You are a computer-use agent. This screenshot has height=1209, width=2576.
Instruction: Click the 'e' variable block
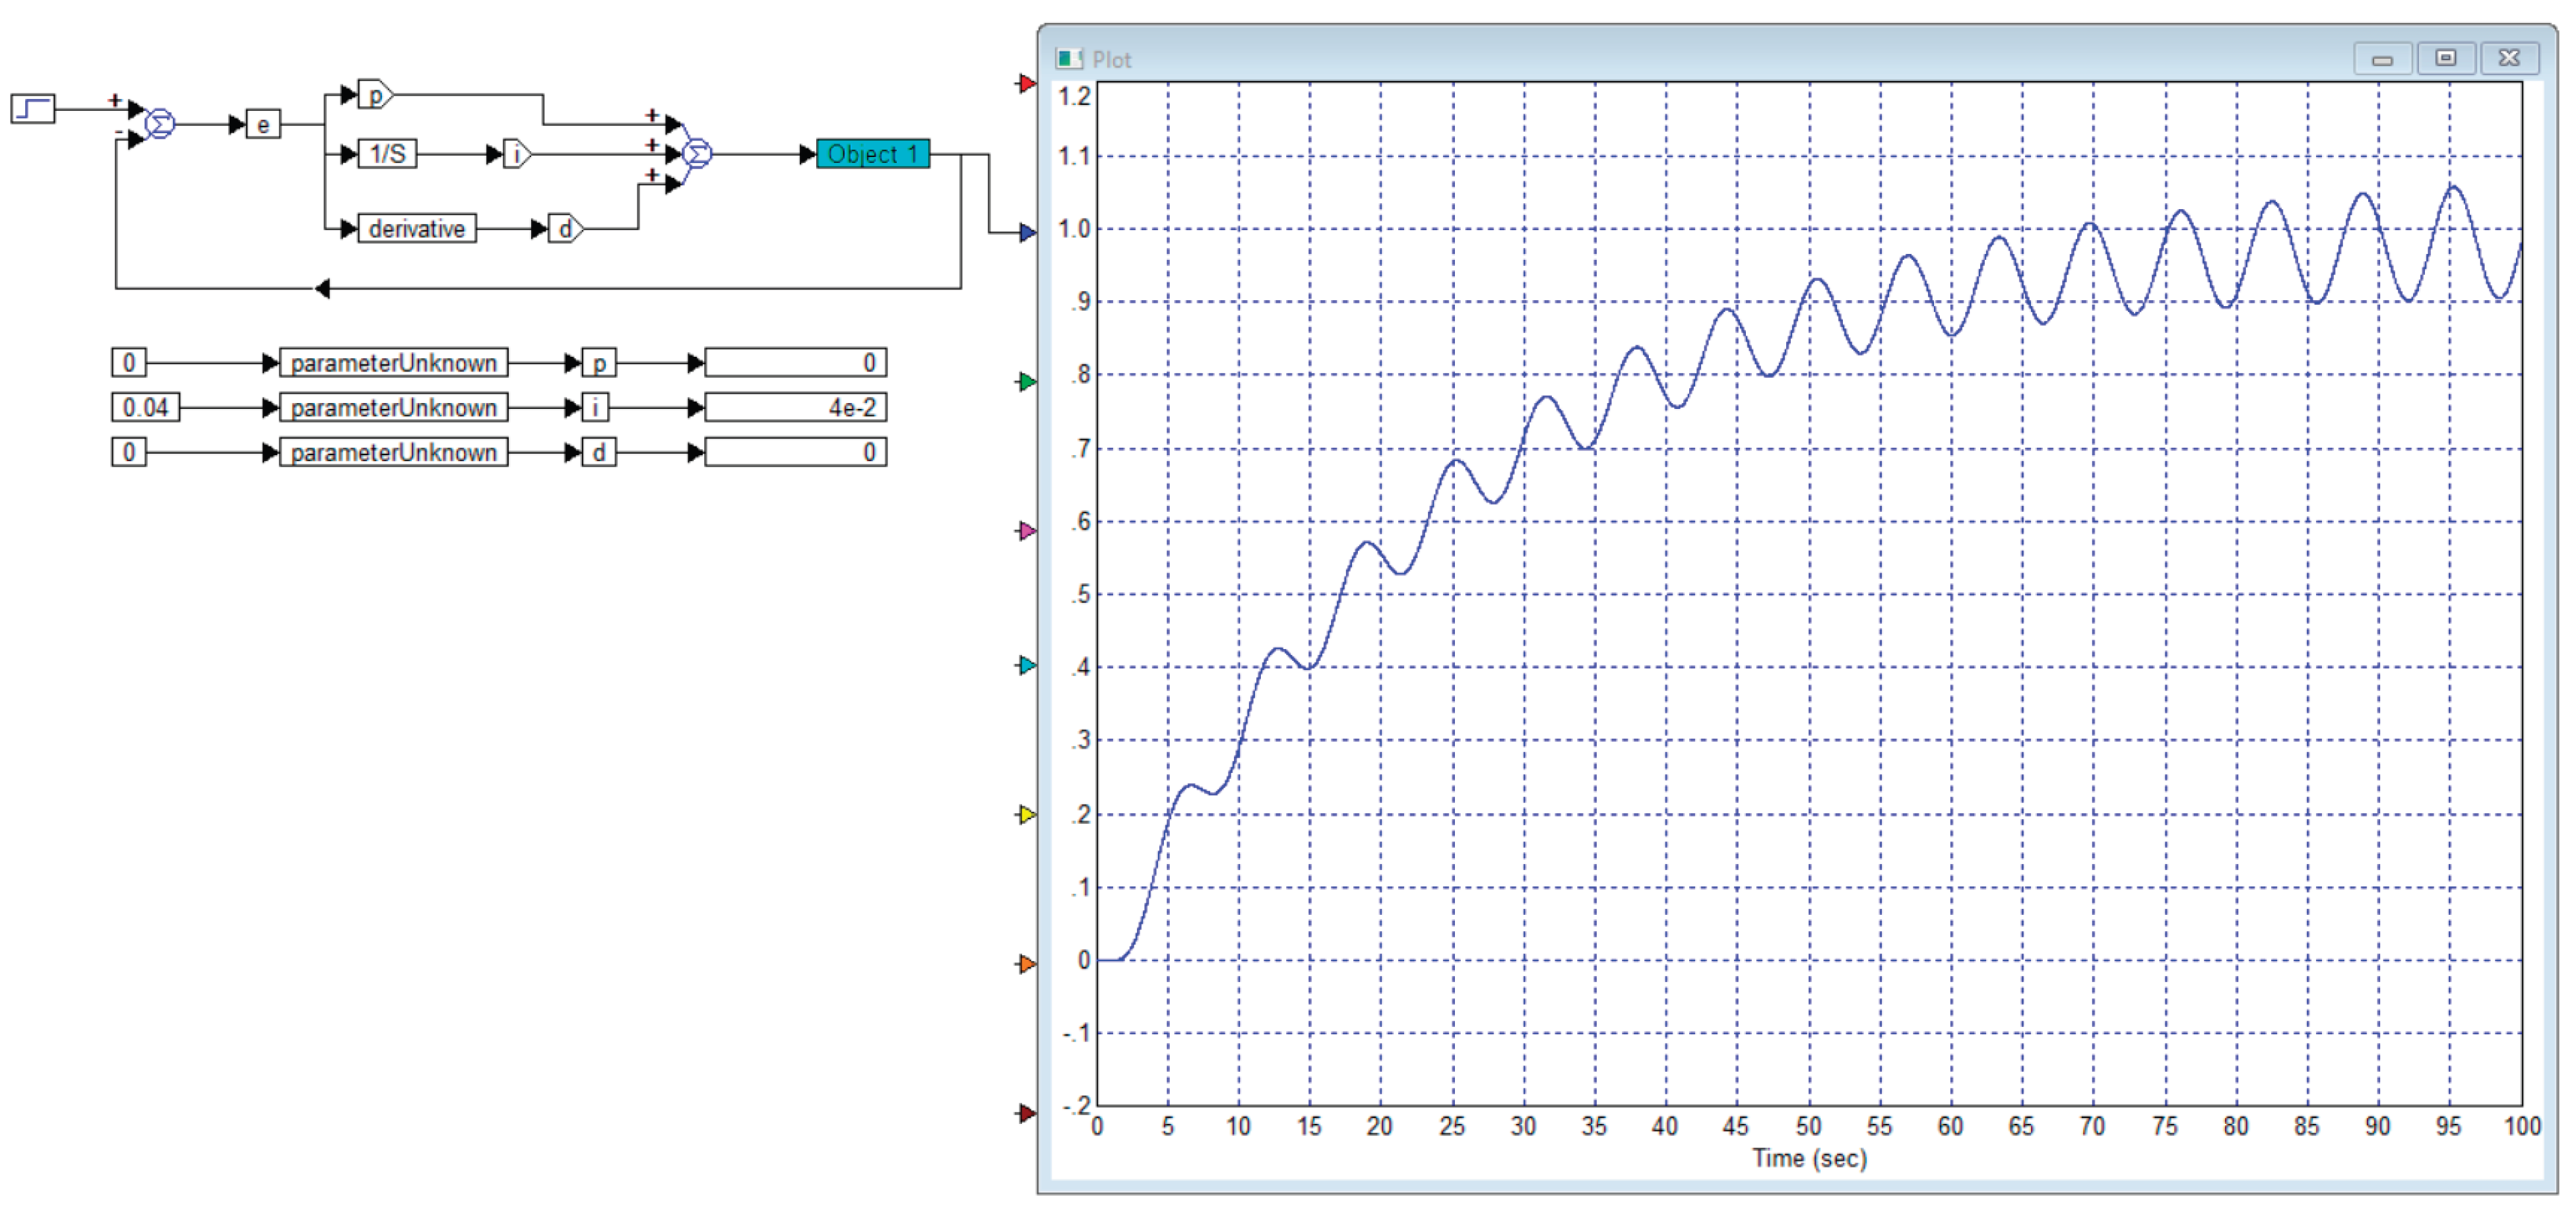click(263, 124)
